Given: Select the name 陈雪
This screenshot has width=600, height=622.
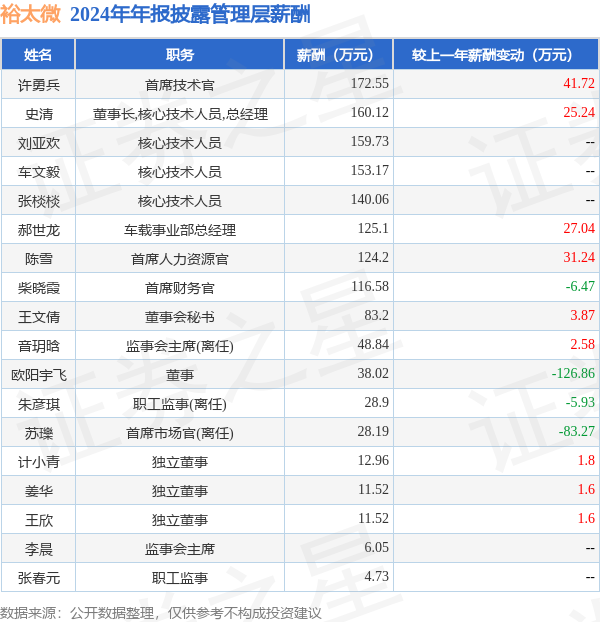Looking at the screenshot, I should [39, 259].
